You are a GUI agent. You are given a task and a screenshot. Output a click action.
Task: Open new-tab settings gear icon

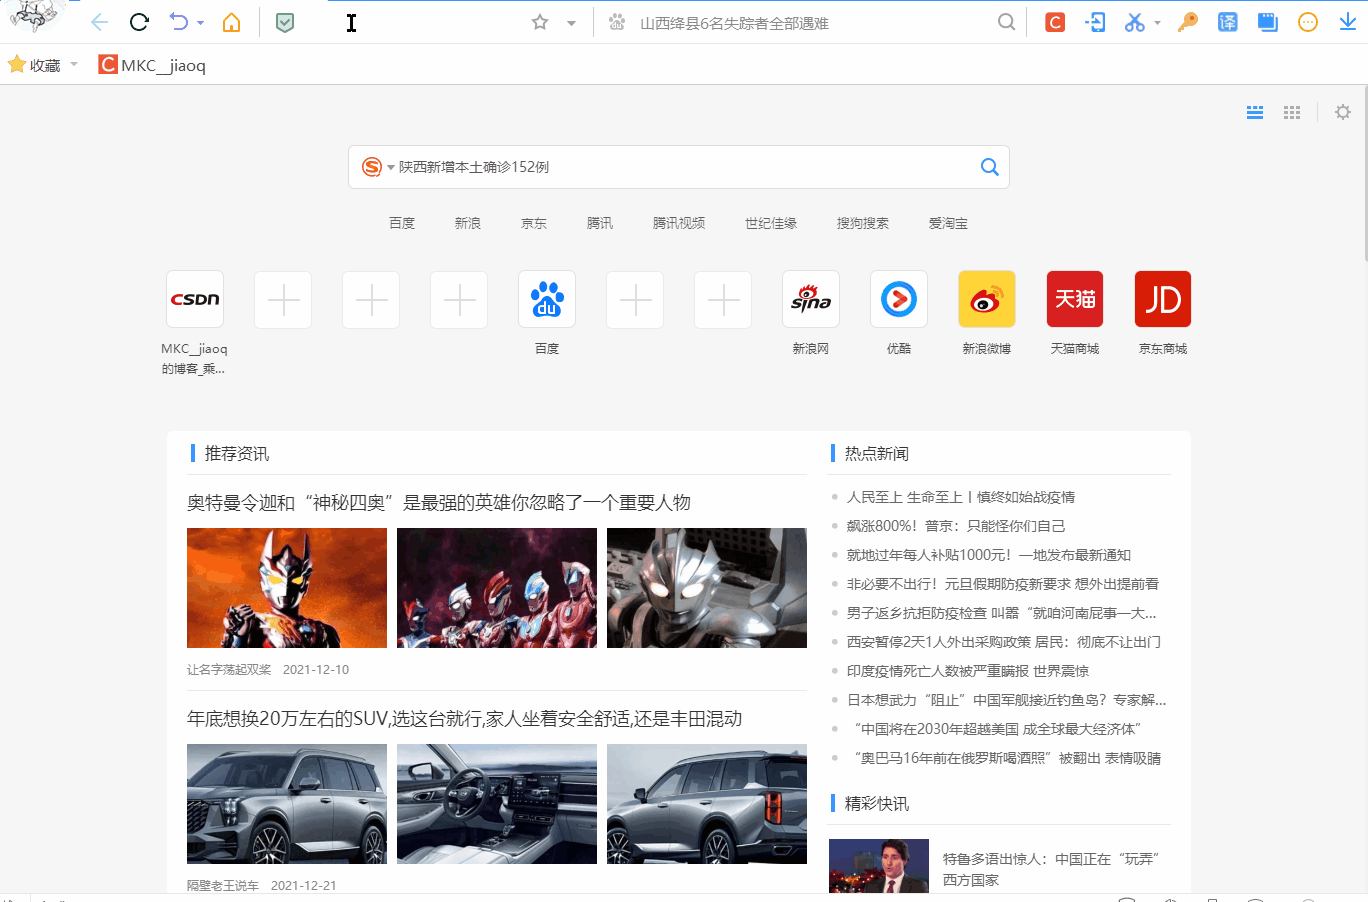click(1343, 112)
